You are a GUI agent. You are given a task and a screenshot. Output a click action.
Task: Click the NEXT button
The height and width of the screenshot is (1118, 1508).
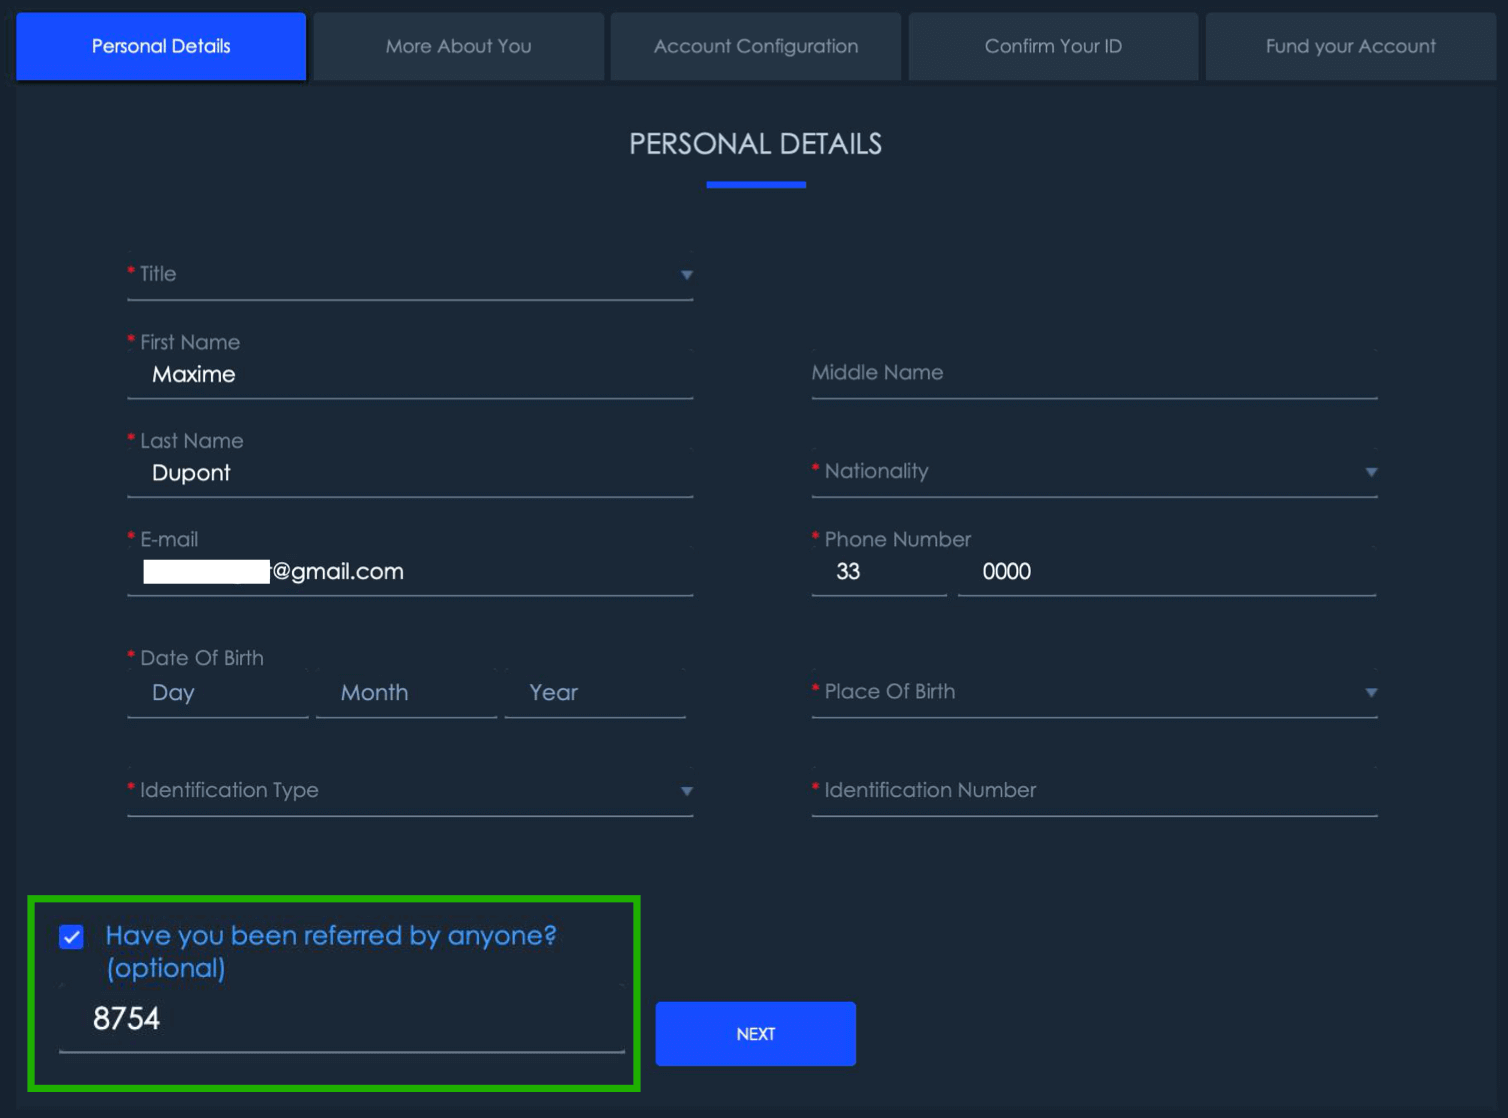click(x=755, y=1033)
